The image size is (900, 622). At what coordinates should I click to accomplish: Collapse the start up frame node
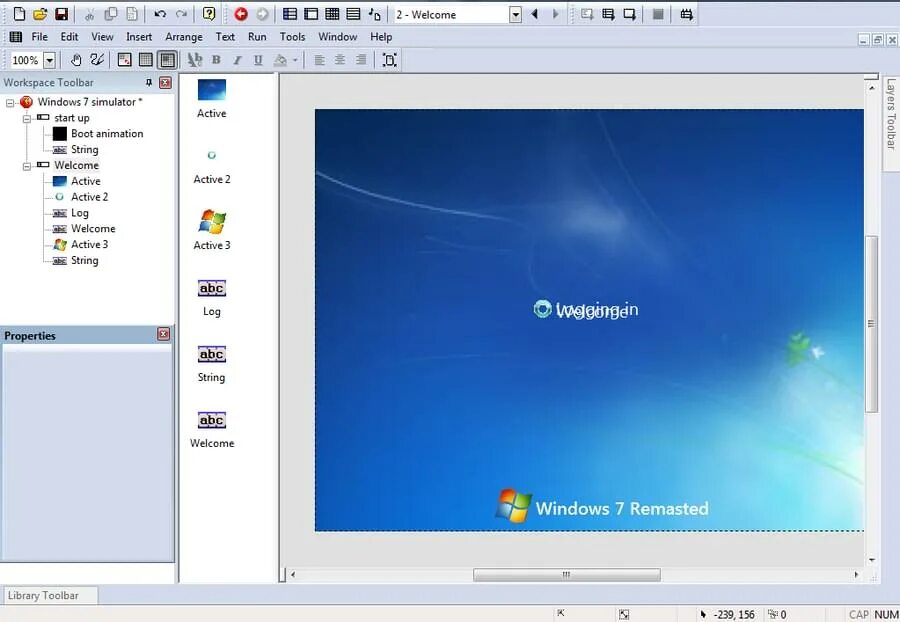coord(26,118)
